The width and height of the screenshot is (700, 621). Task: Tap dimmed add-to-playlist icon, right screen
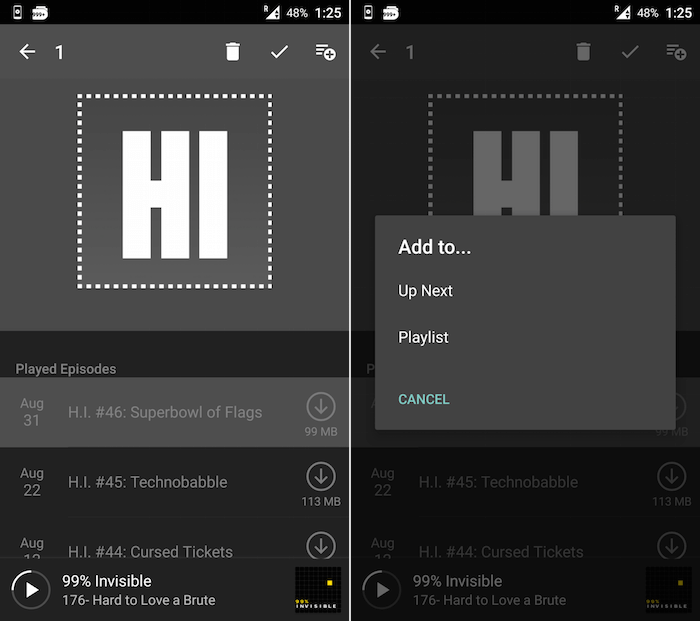676,52
